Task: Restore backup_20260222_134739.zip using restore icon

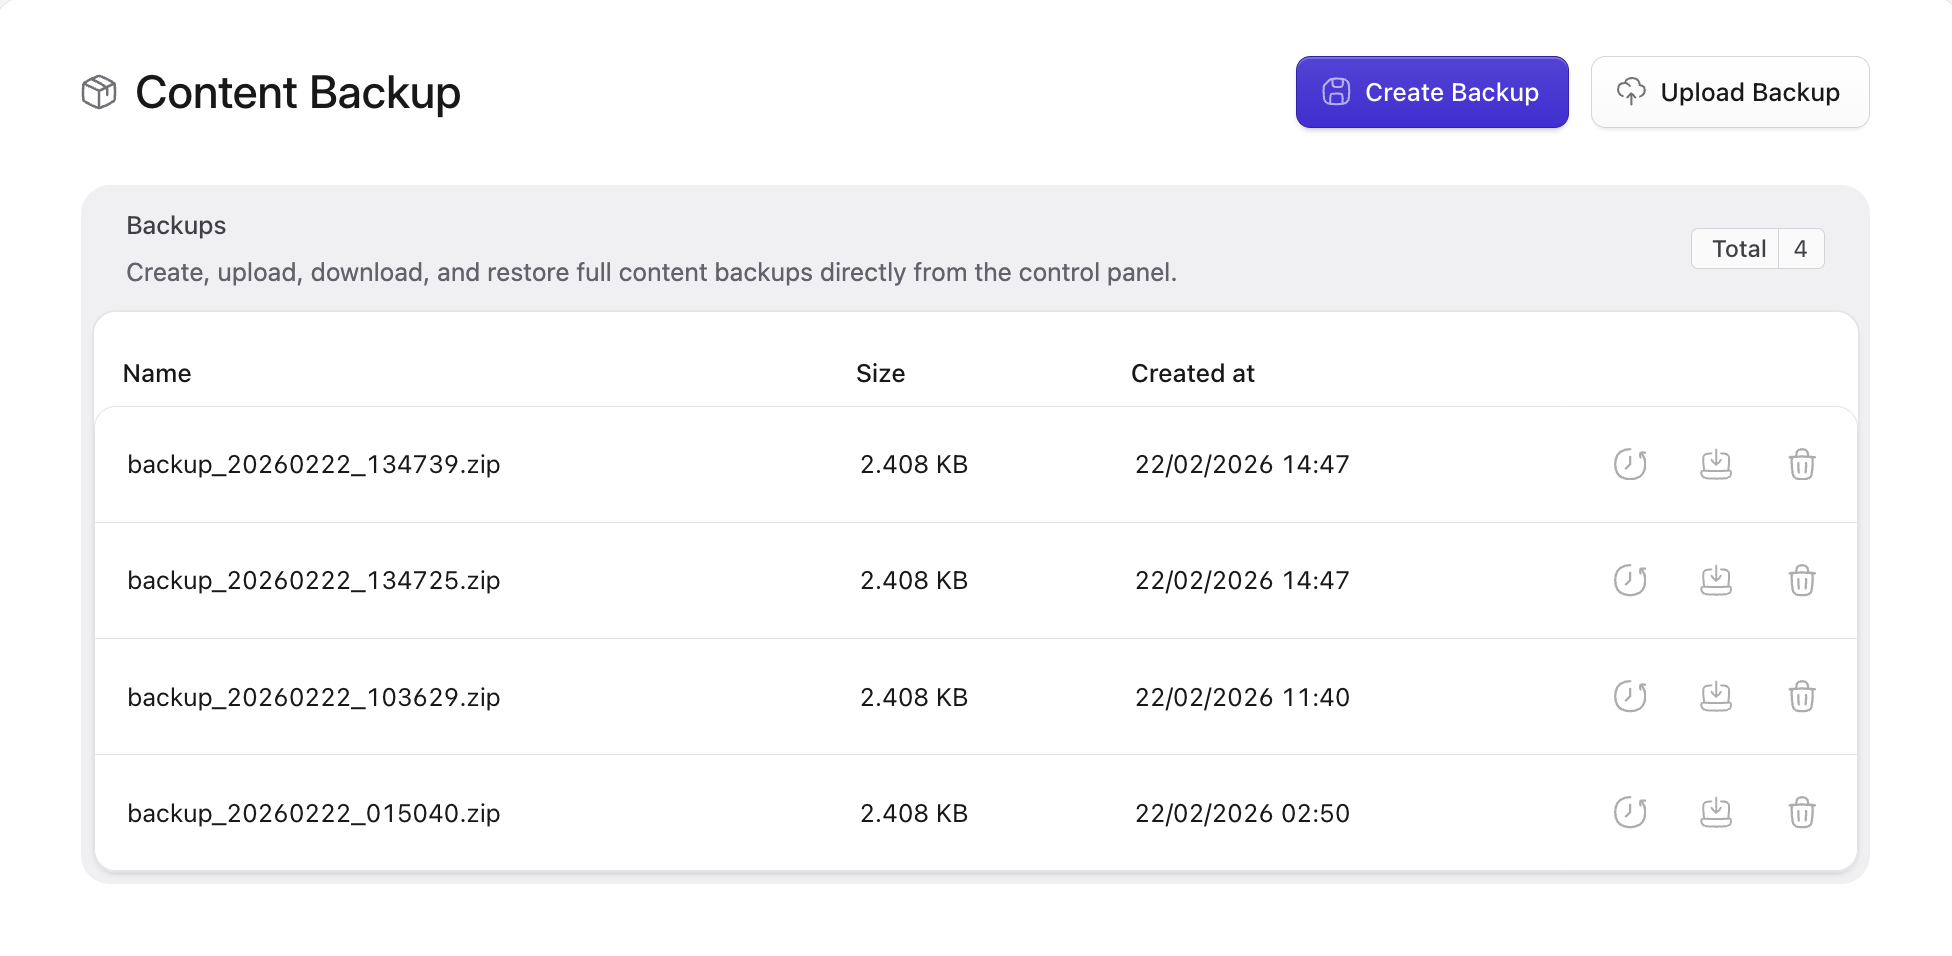Action: point(1630,464)
